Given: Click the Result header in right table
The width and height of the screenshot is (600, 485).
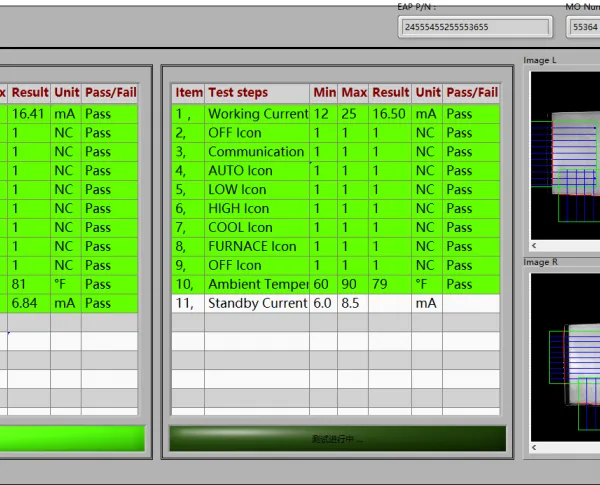Looking at the screenshot, I should tap(390, 93).
